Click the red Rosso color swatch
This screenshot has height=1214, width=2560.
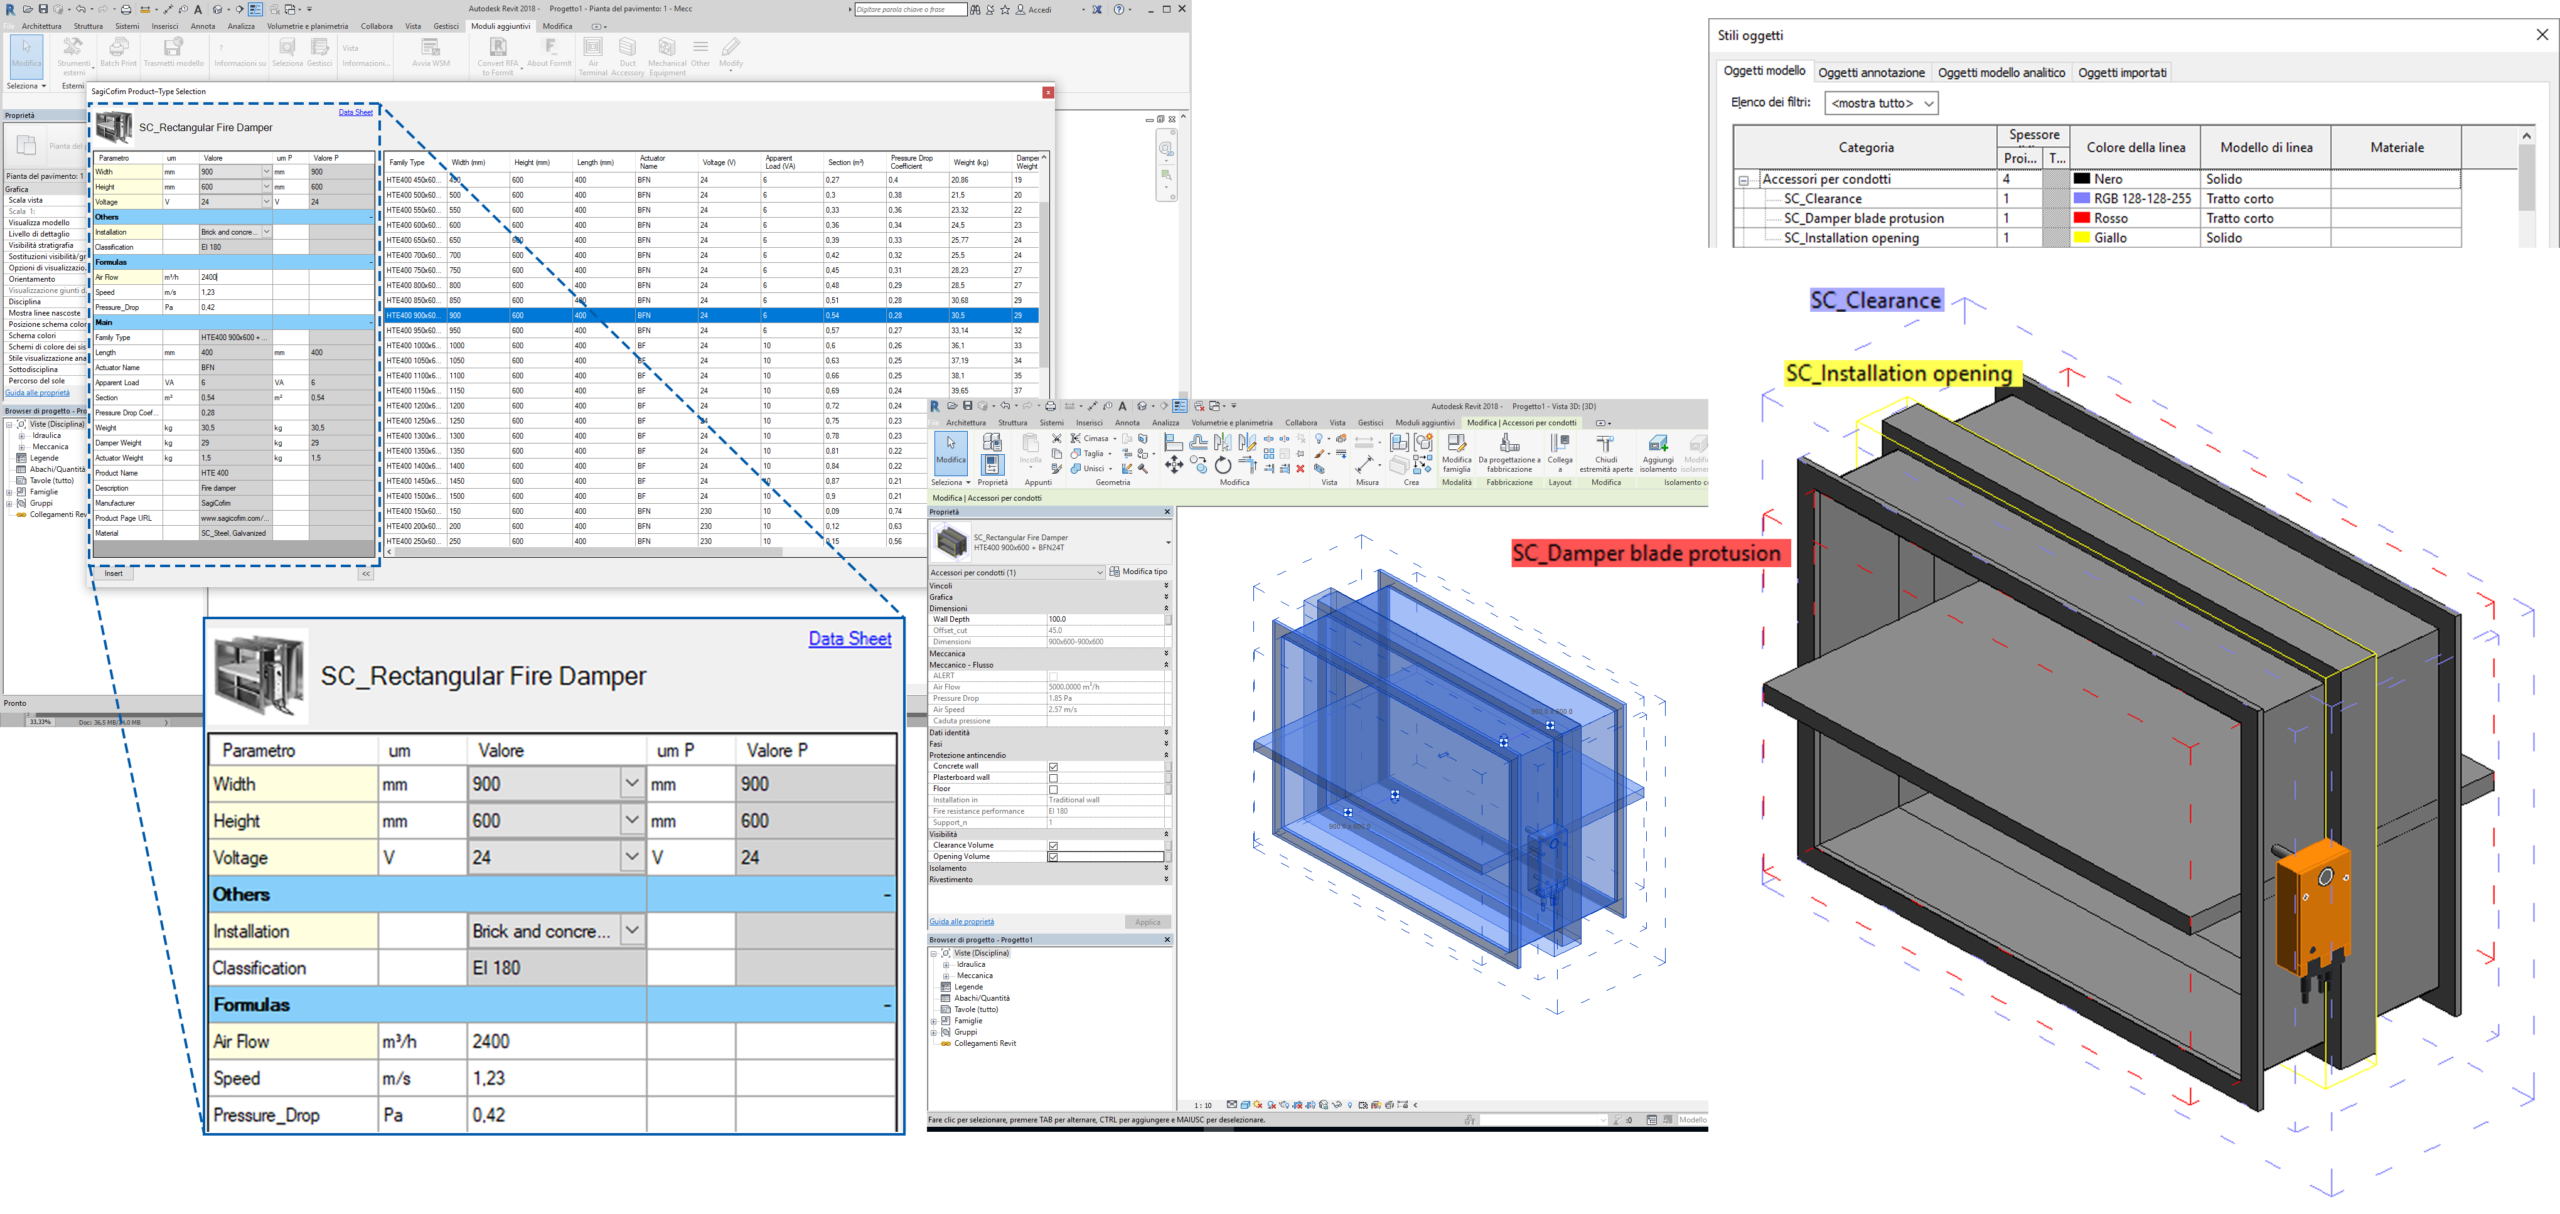click(x=2082, y=218)
